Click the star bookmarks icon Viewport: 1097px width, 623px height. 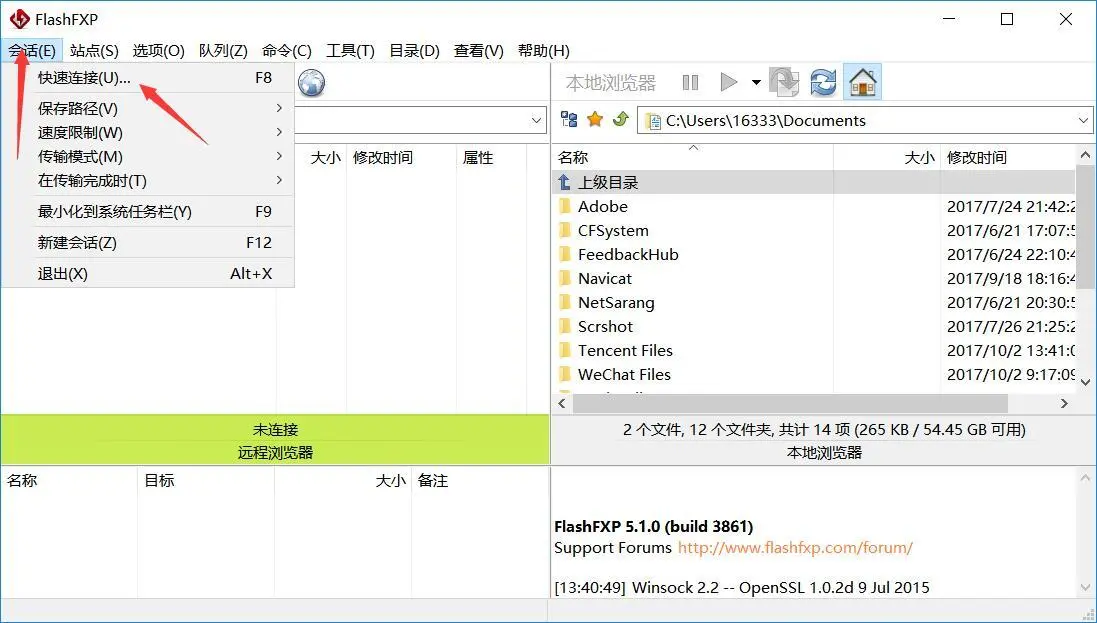pos(595,120)
